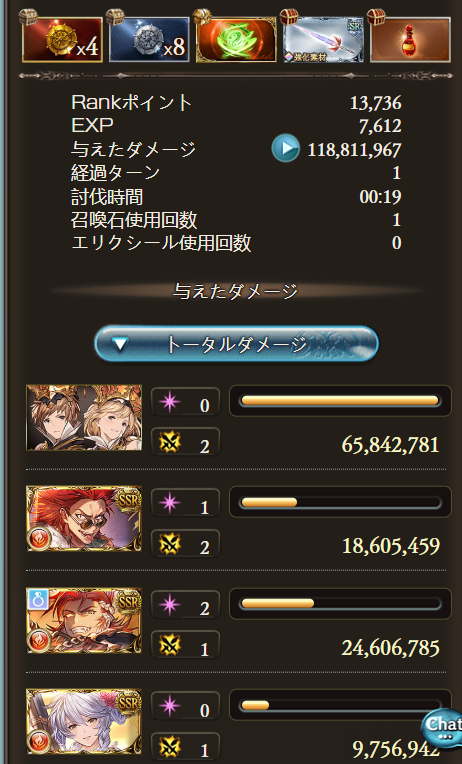Click the damage bar for 24,606,785
This screenshot has width=462, height=764.
340,604
